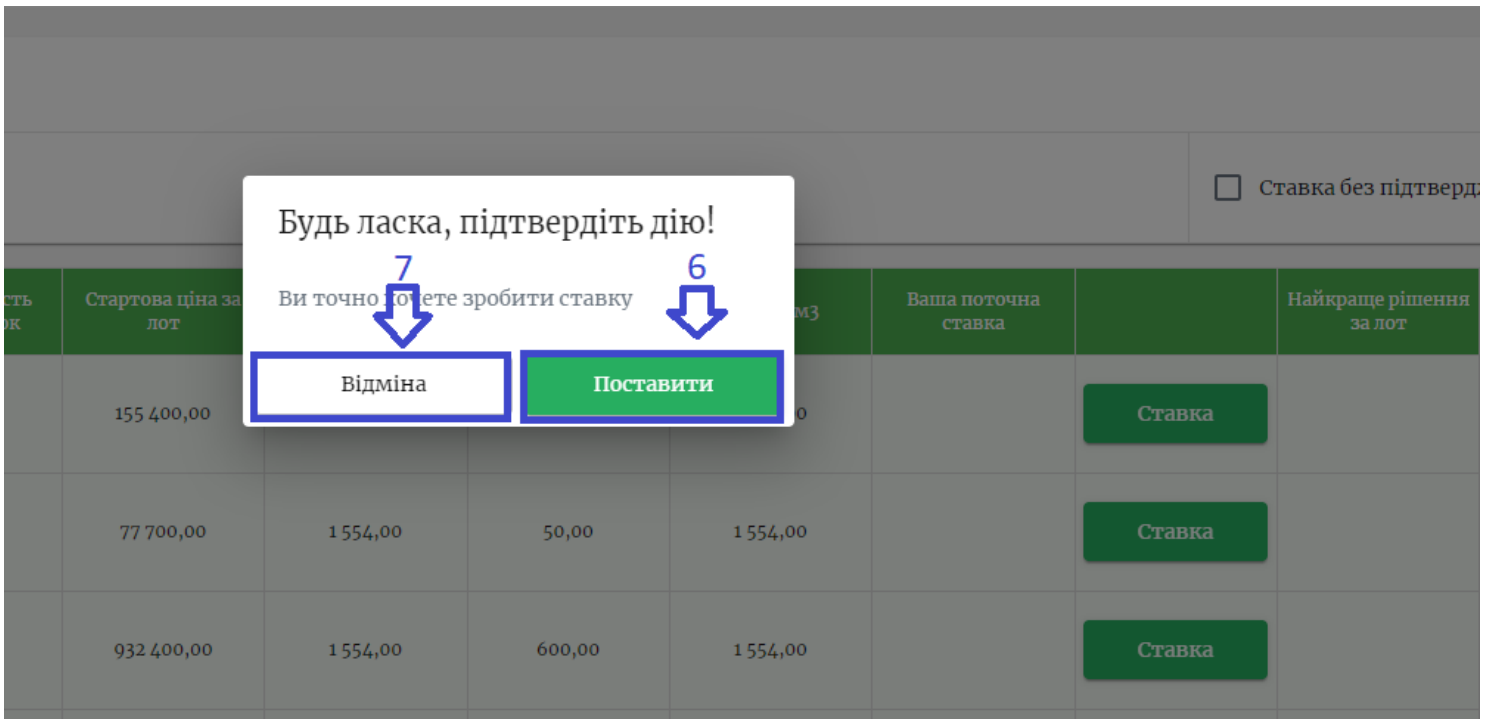Image resolution: width=1486 pixels, height=725 pixels.
Task: Click the Стартова ціна за лот column header
Action: (162, 311)
